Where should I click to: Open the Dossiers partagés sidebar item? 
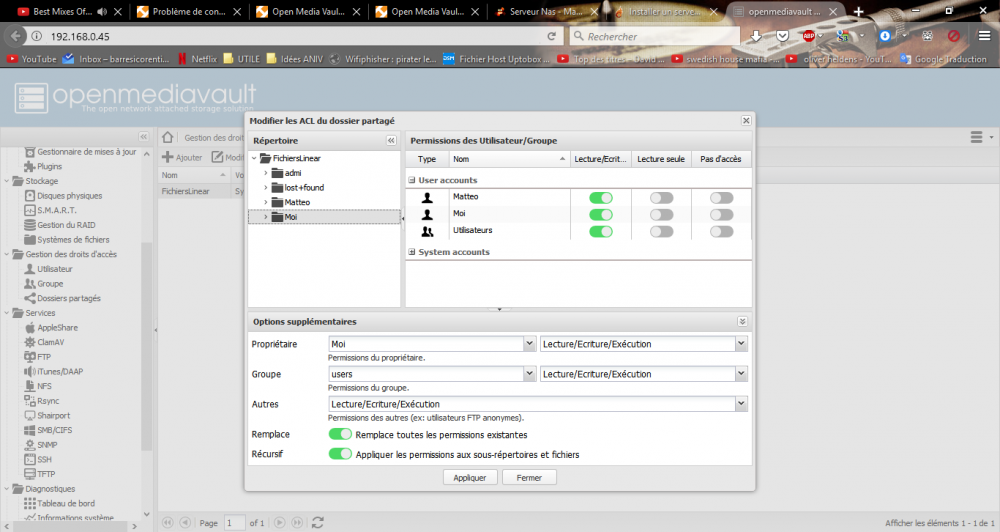[68, 298]
